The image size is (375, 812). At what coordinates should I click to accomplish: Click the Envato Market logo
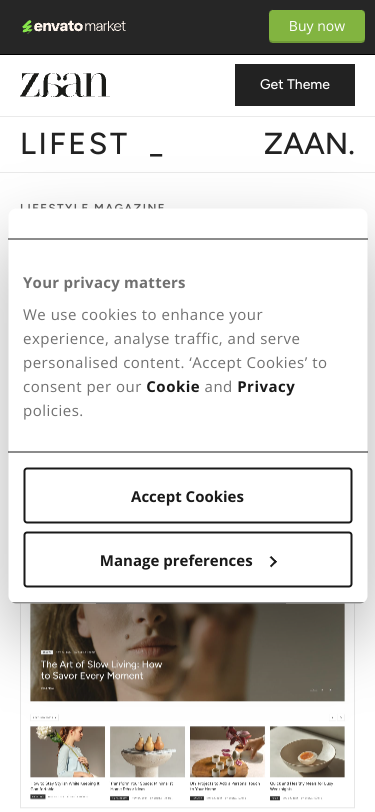74,26
